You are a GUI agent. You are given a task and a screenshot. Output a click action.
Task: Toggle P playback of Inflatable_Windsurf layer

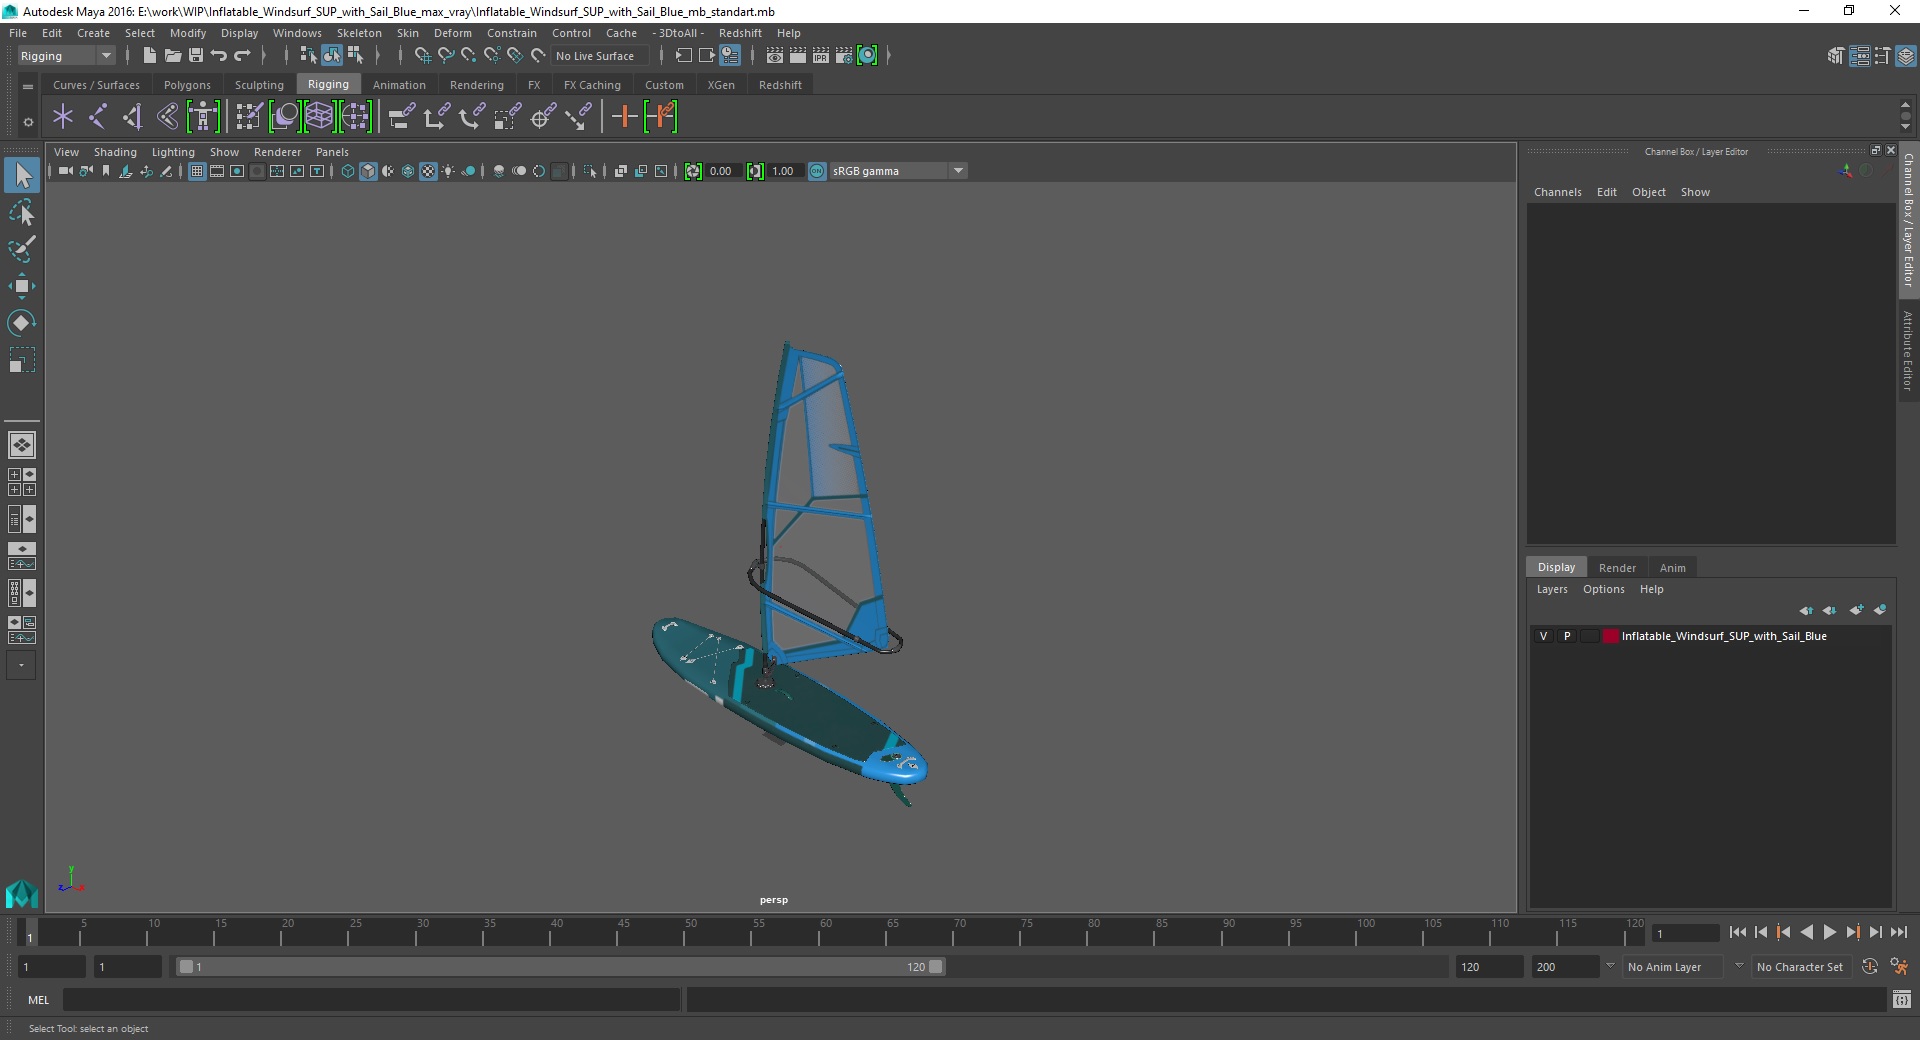1567,636
